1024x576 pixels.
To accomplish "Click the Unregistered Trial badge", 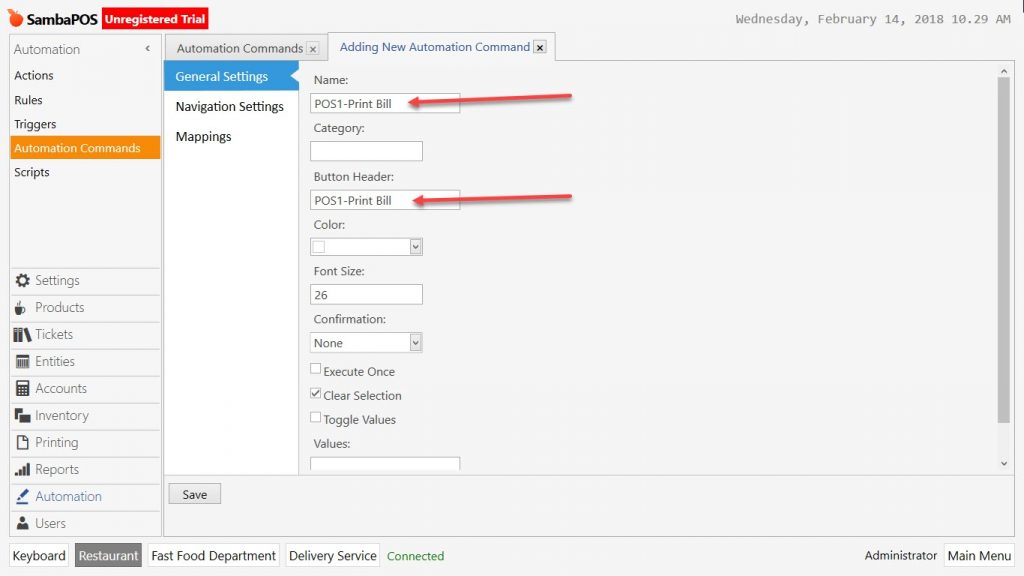I will (155, 19).
